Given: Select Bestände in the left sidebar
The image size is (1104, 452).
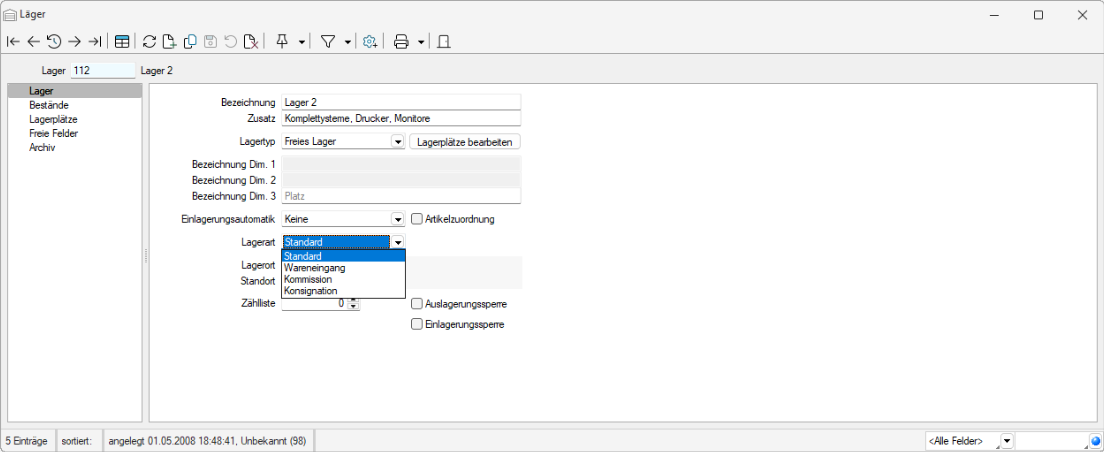Looking at the screenshot, I should point(49,104).
